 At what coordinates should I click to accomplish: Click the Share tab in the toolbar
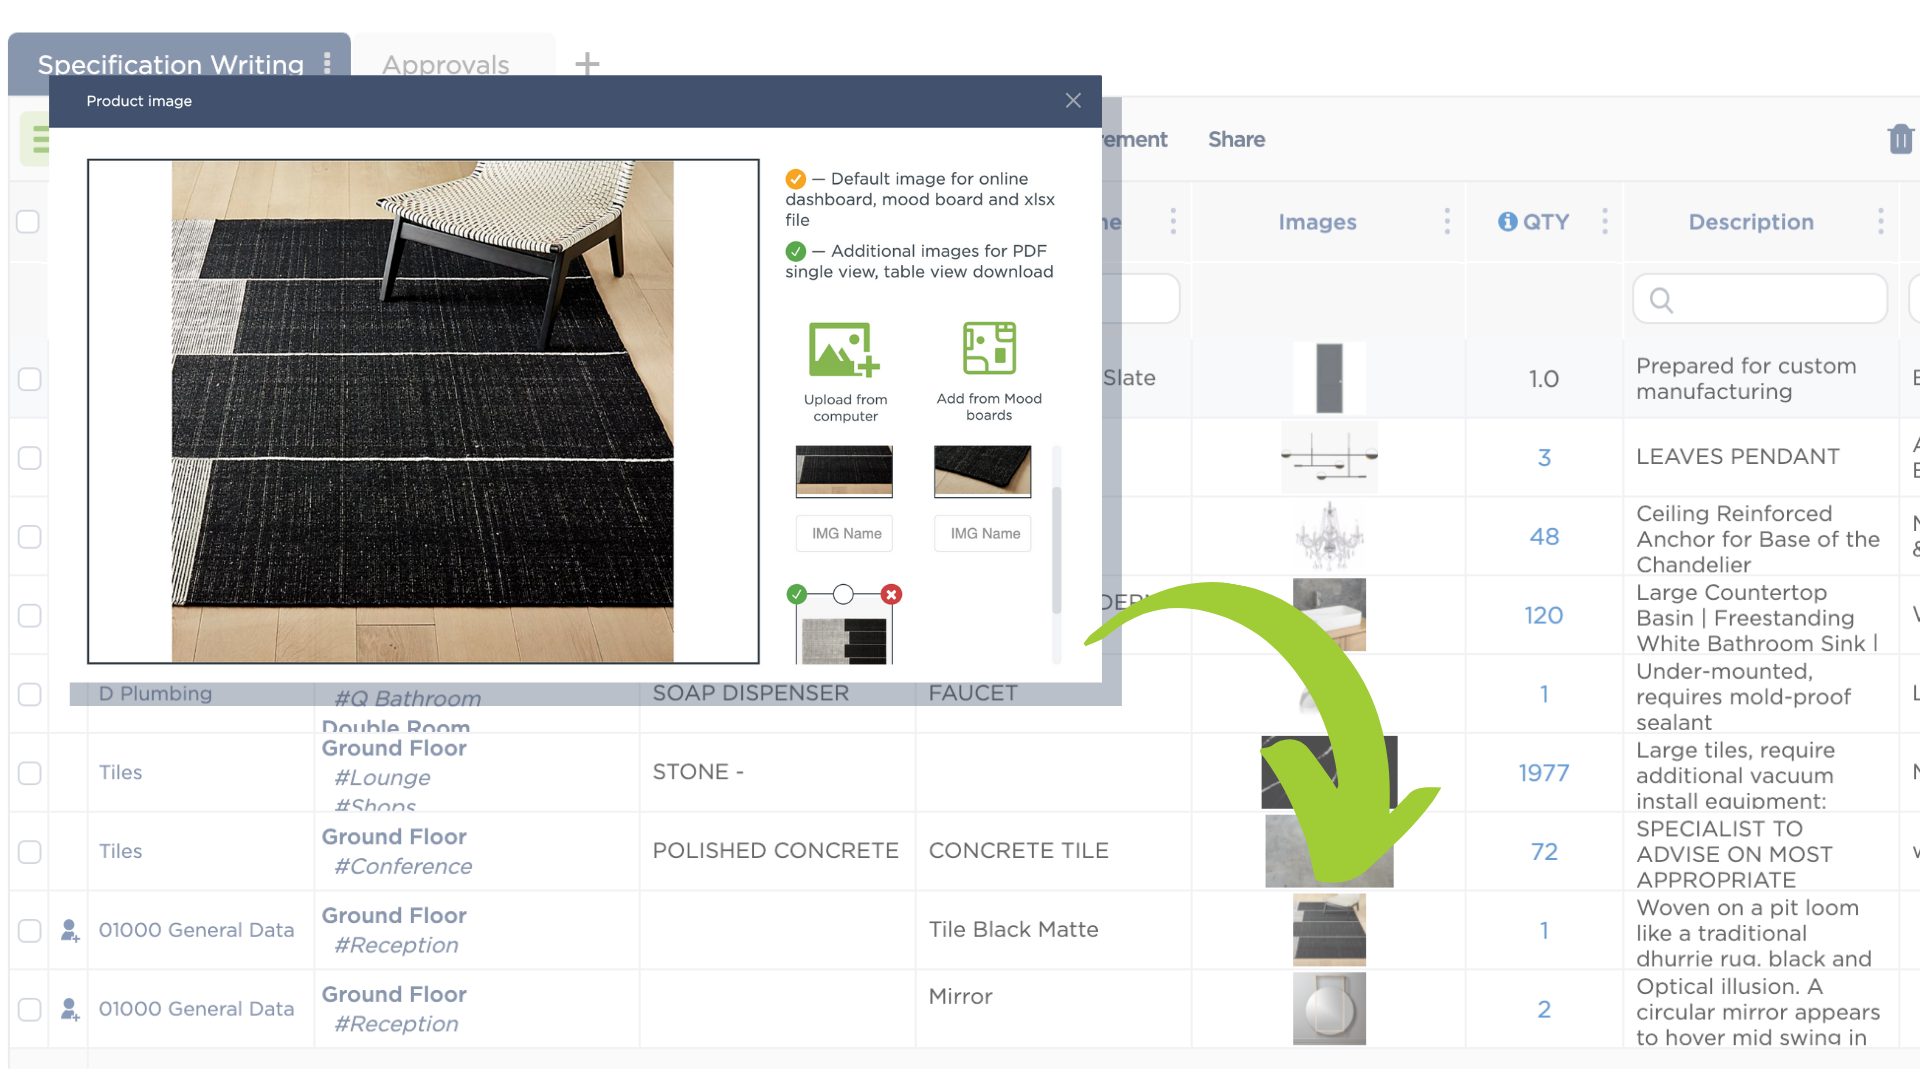pyautogui.click(x=1236, y=138)
